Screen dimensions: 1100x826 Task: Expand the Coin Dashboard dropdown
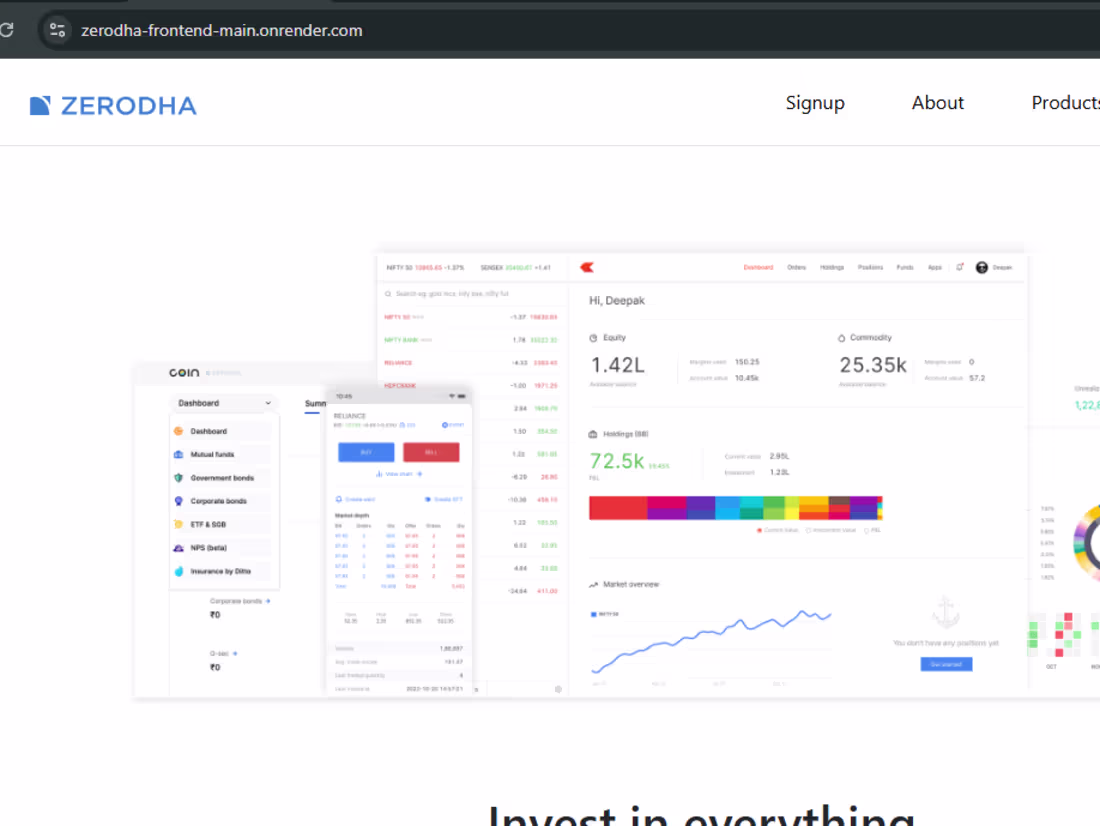[x=223, y=403]
